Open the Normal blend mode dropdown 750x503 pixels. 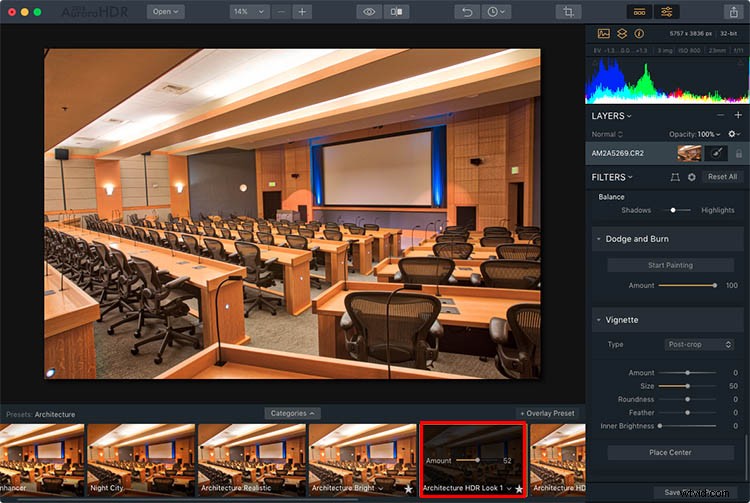coord(607,134)
